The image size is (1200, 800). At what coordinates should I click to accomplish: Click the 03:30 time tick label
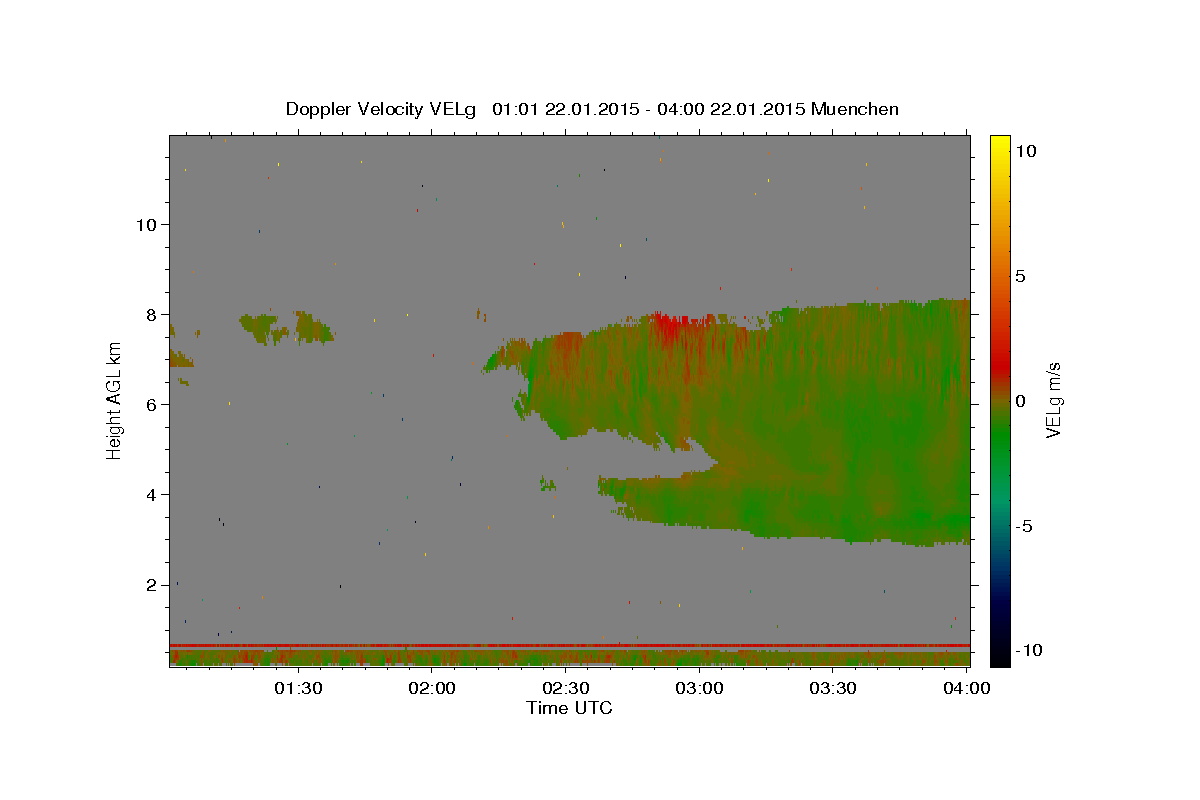(832, 688)
